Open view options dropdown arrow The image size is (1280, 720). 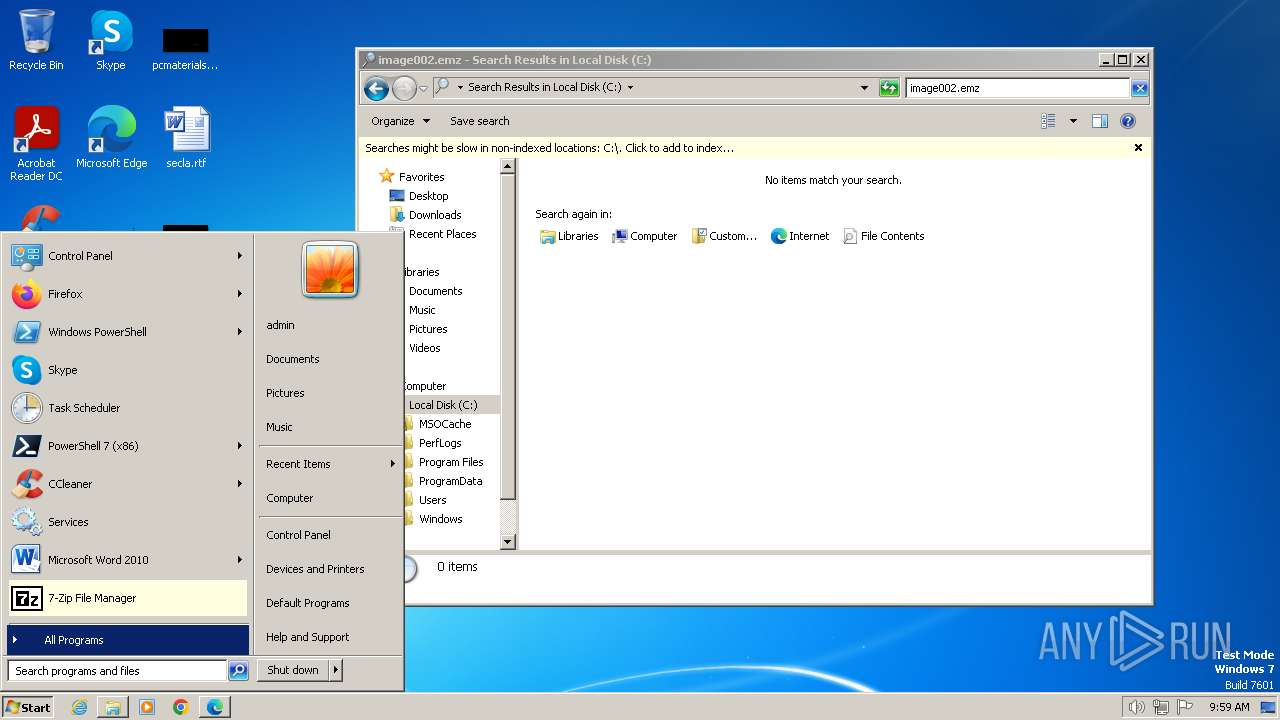pos(1073,121)
